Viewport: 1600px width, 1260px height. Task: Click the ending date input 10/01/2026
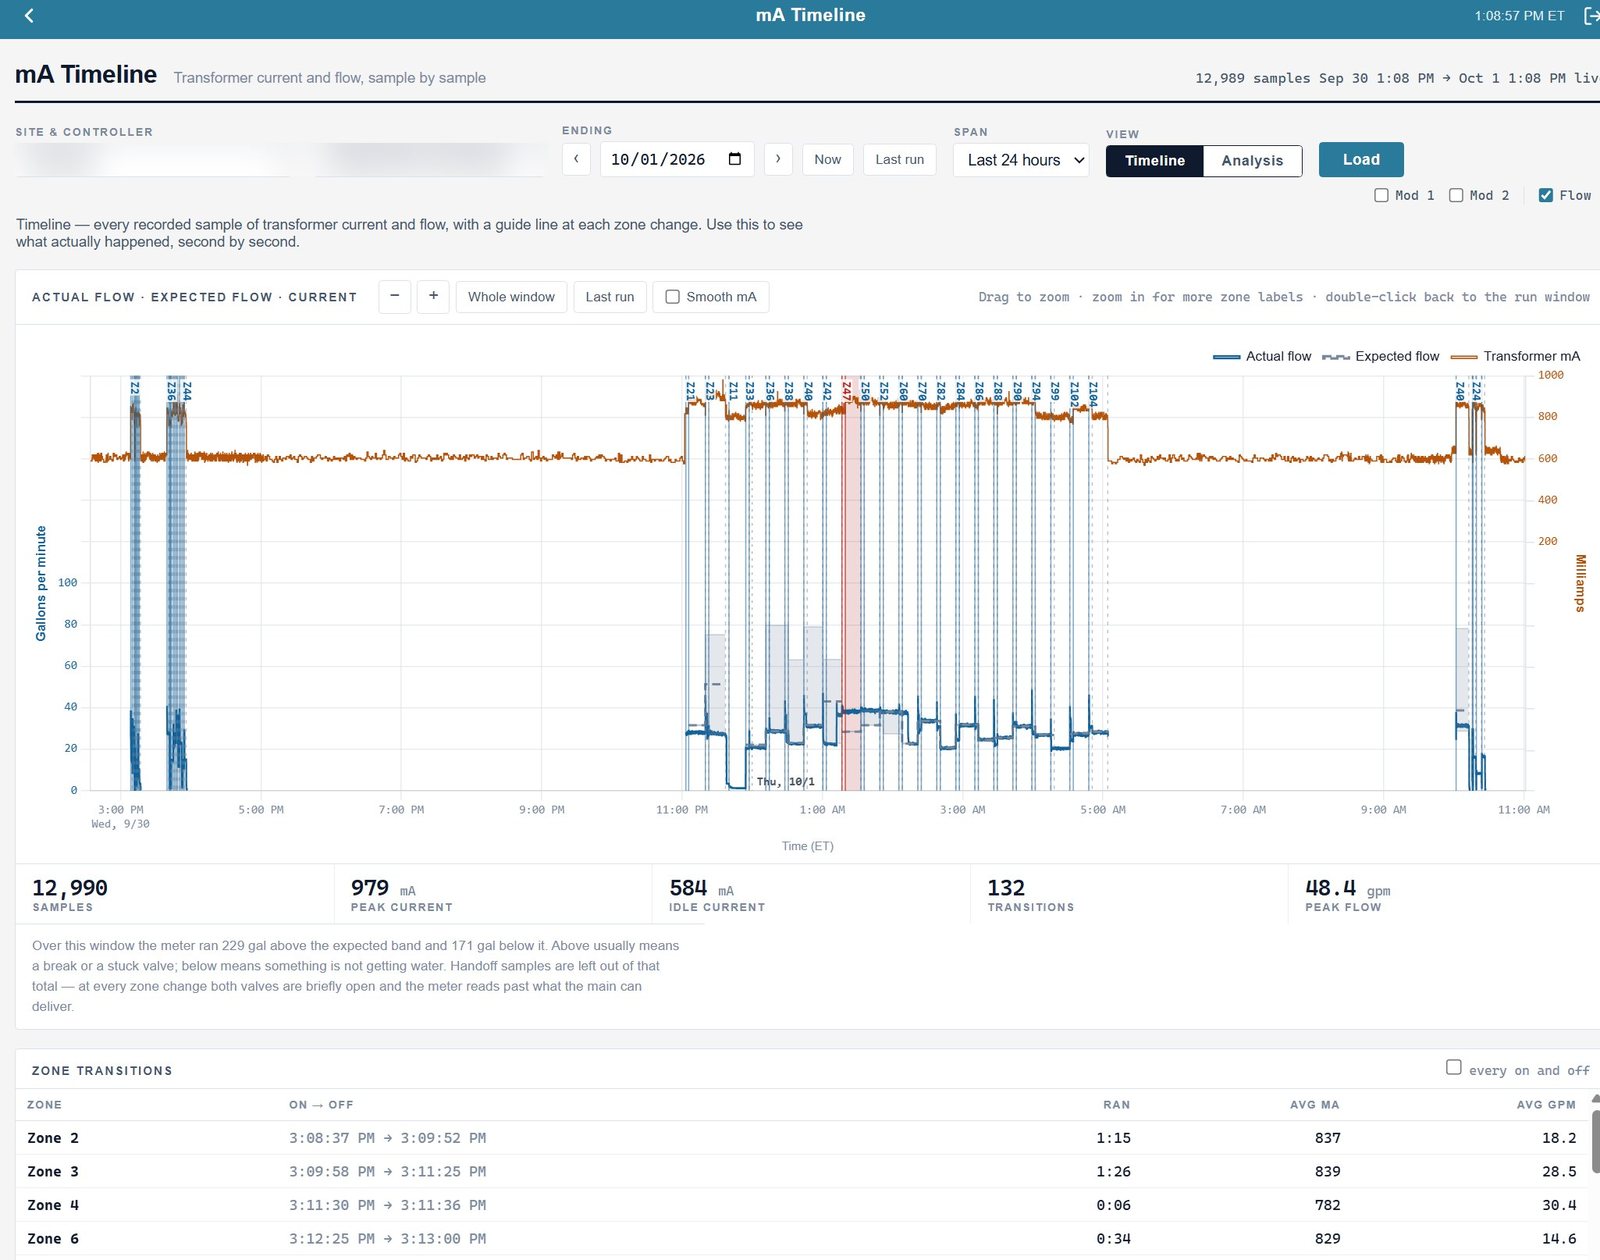pos(677,159)
